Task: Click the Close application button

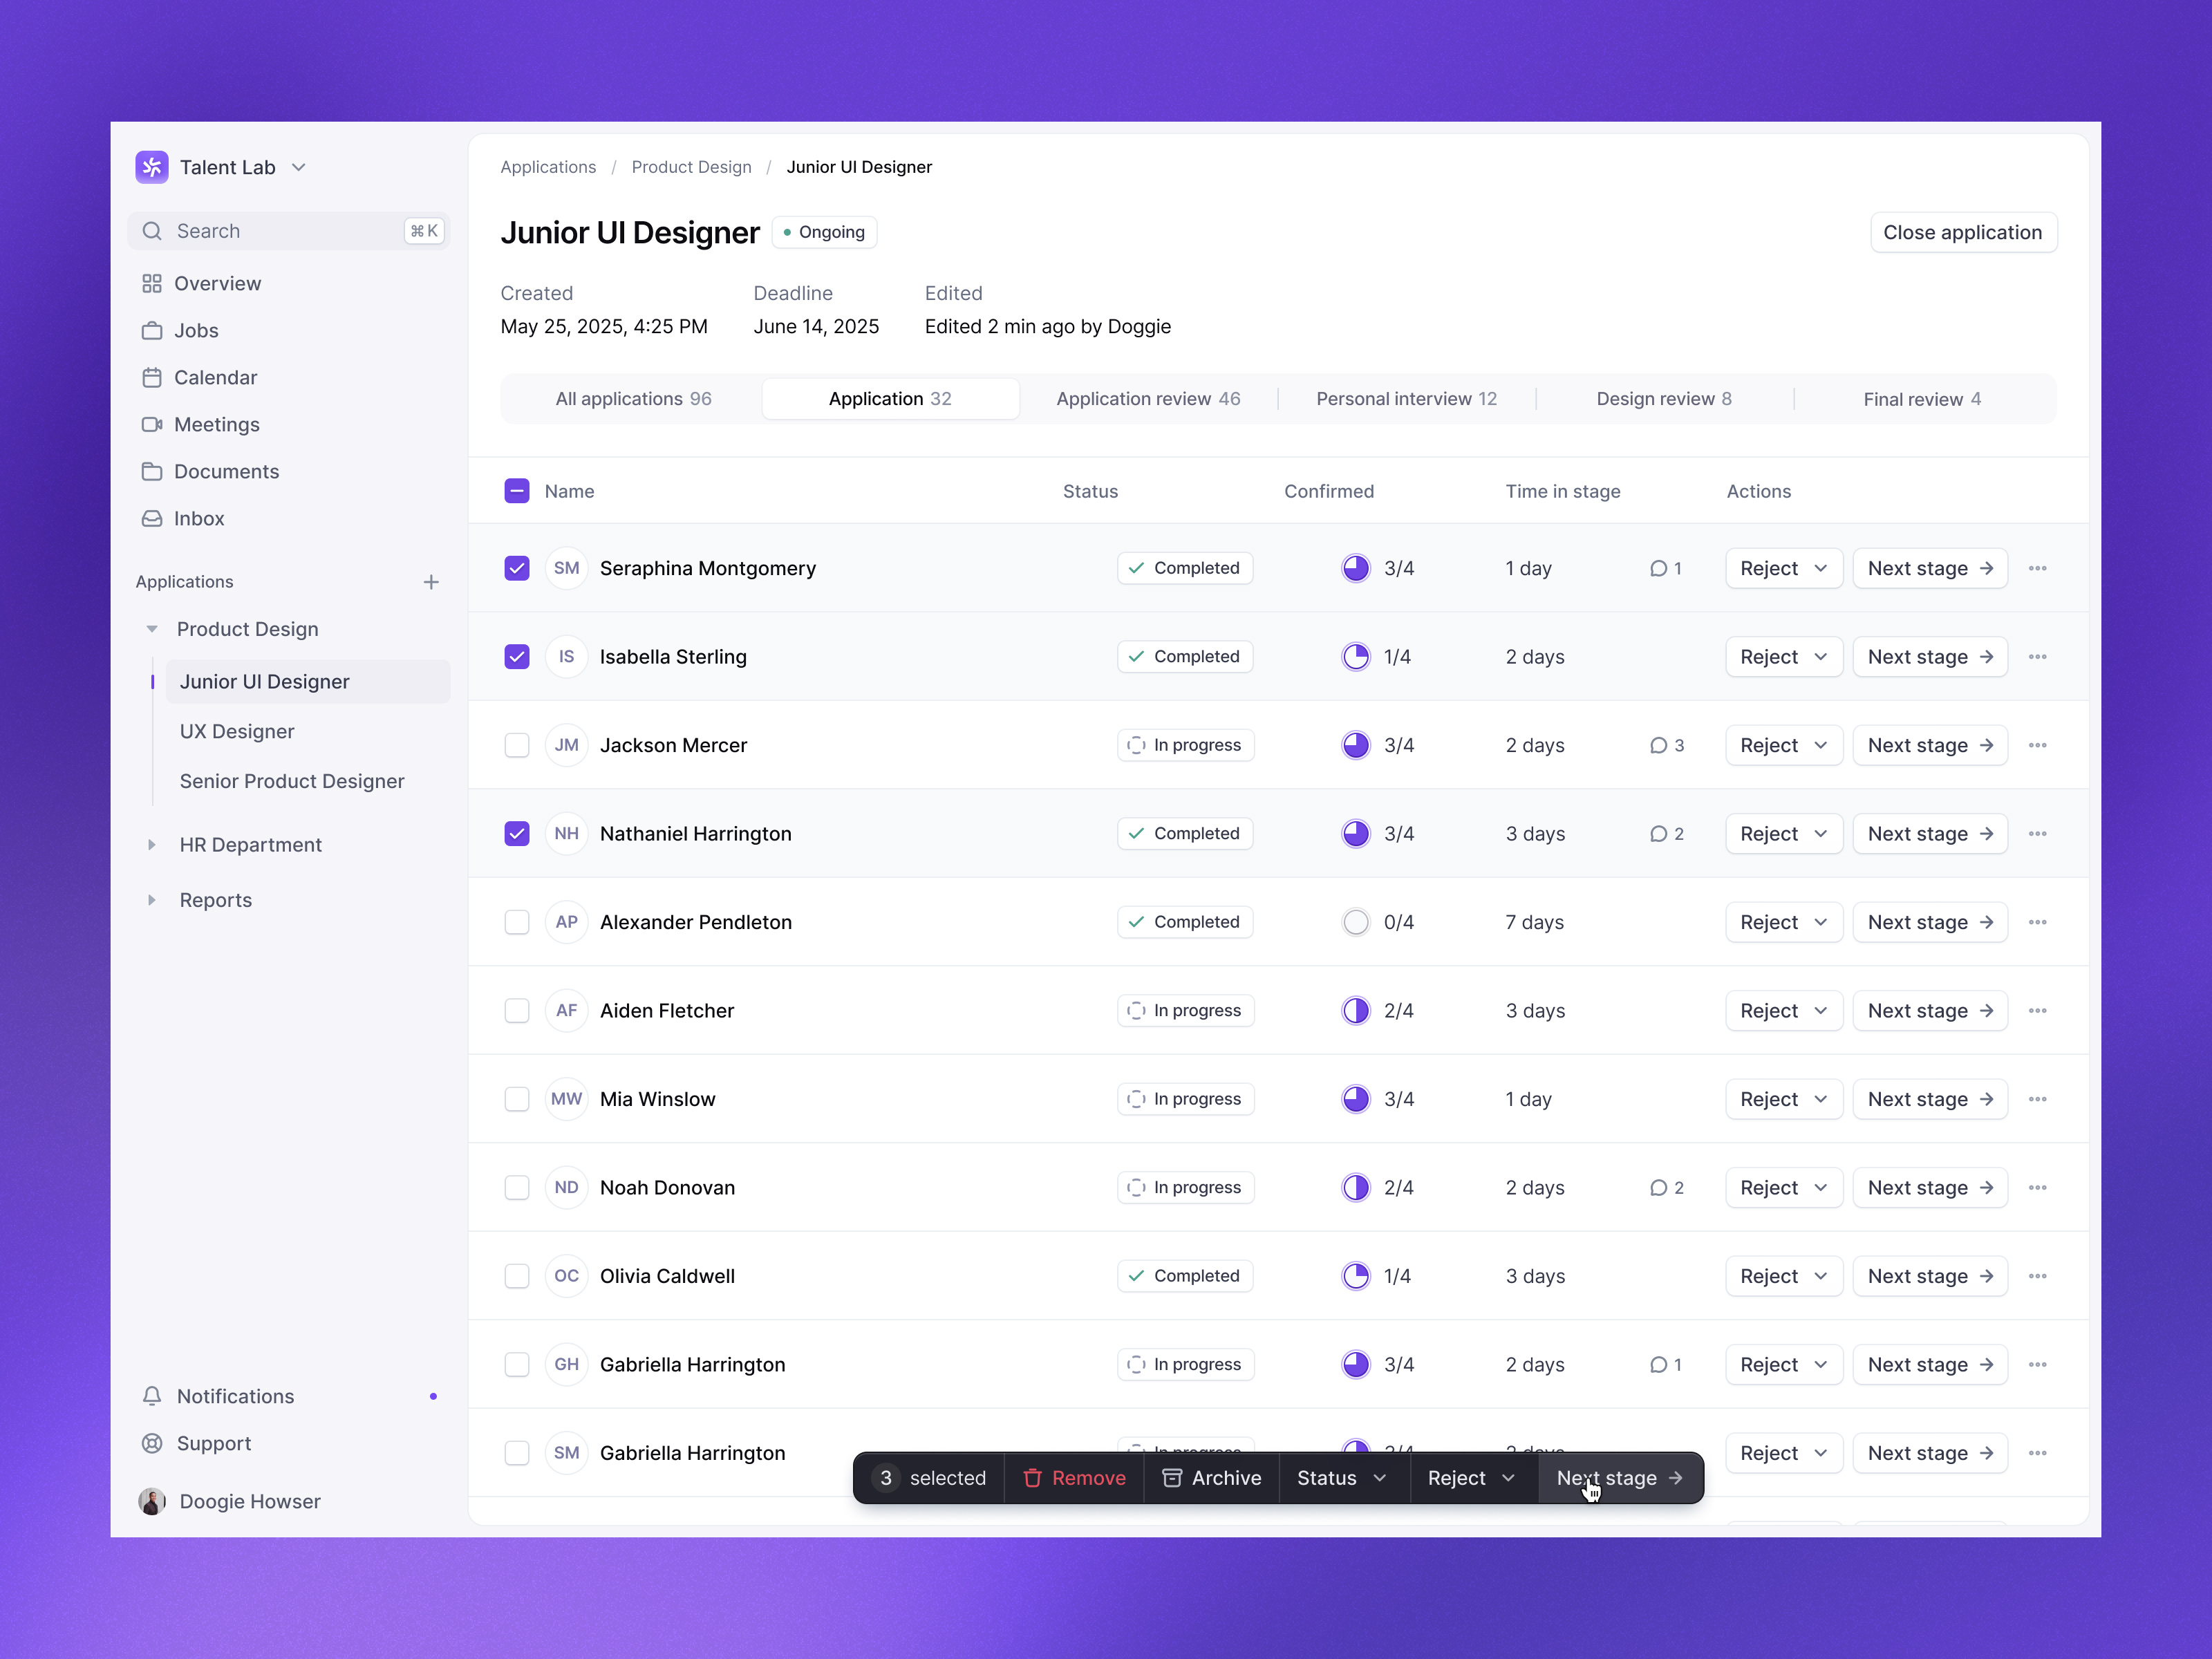Action: pos(1962,232)
